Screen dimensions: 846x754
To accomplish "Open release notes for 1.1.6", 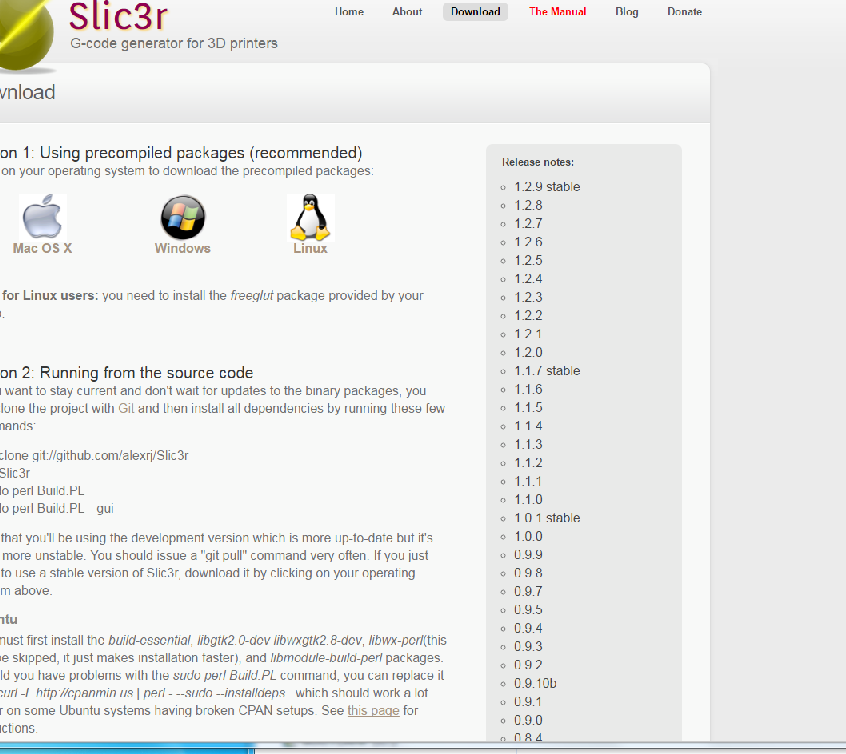I will (528, 389).
